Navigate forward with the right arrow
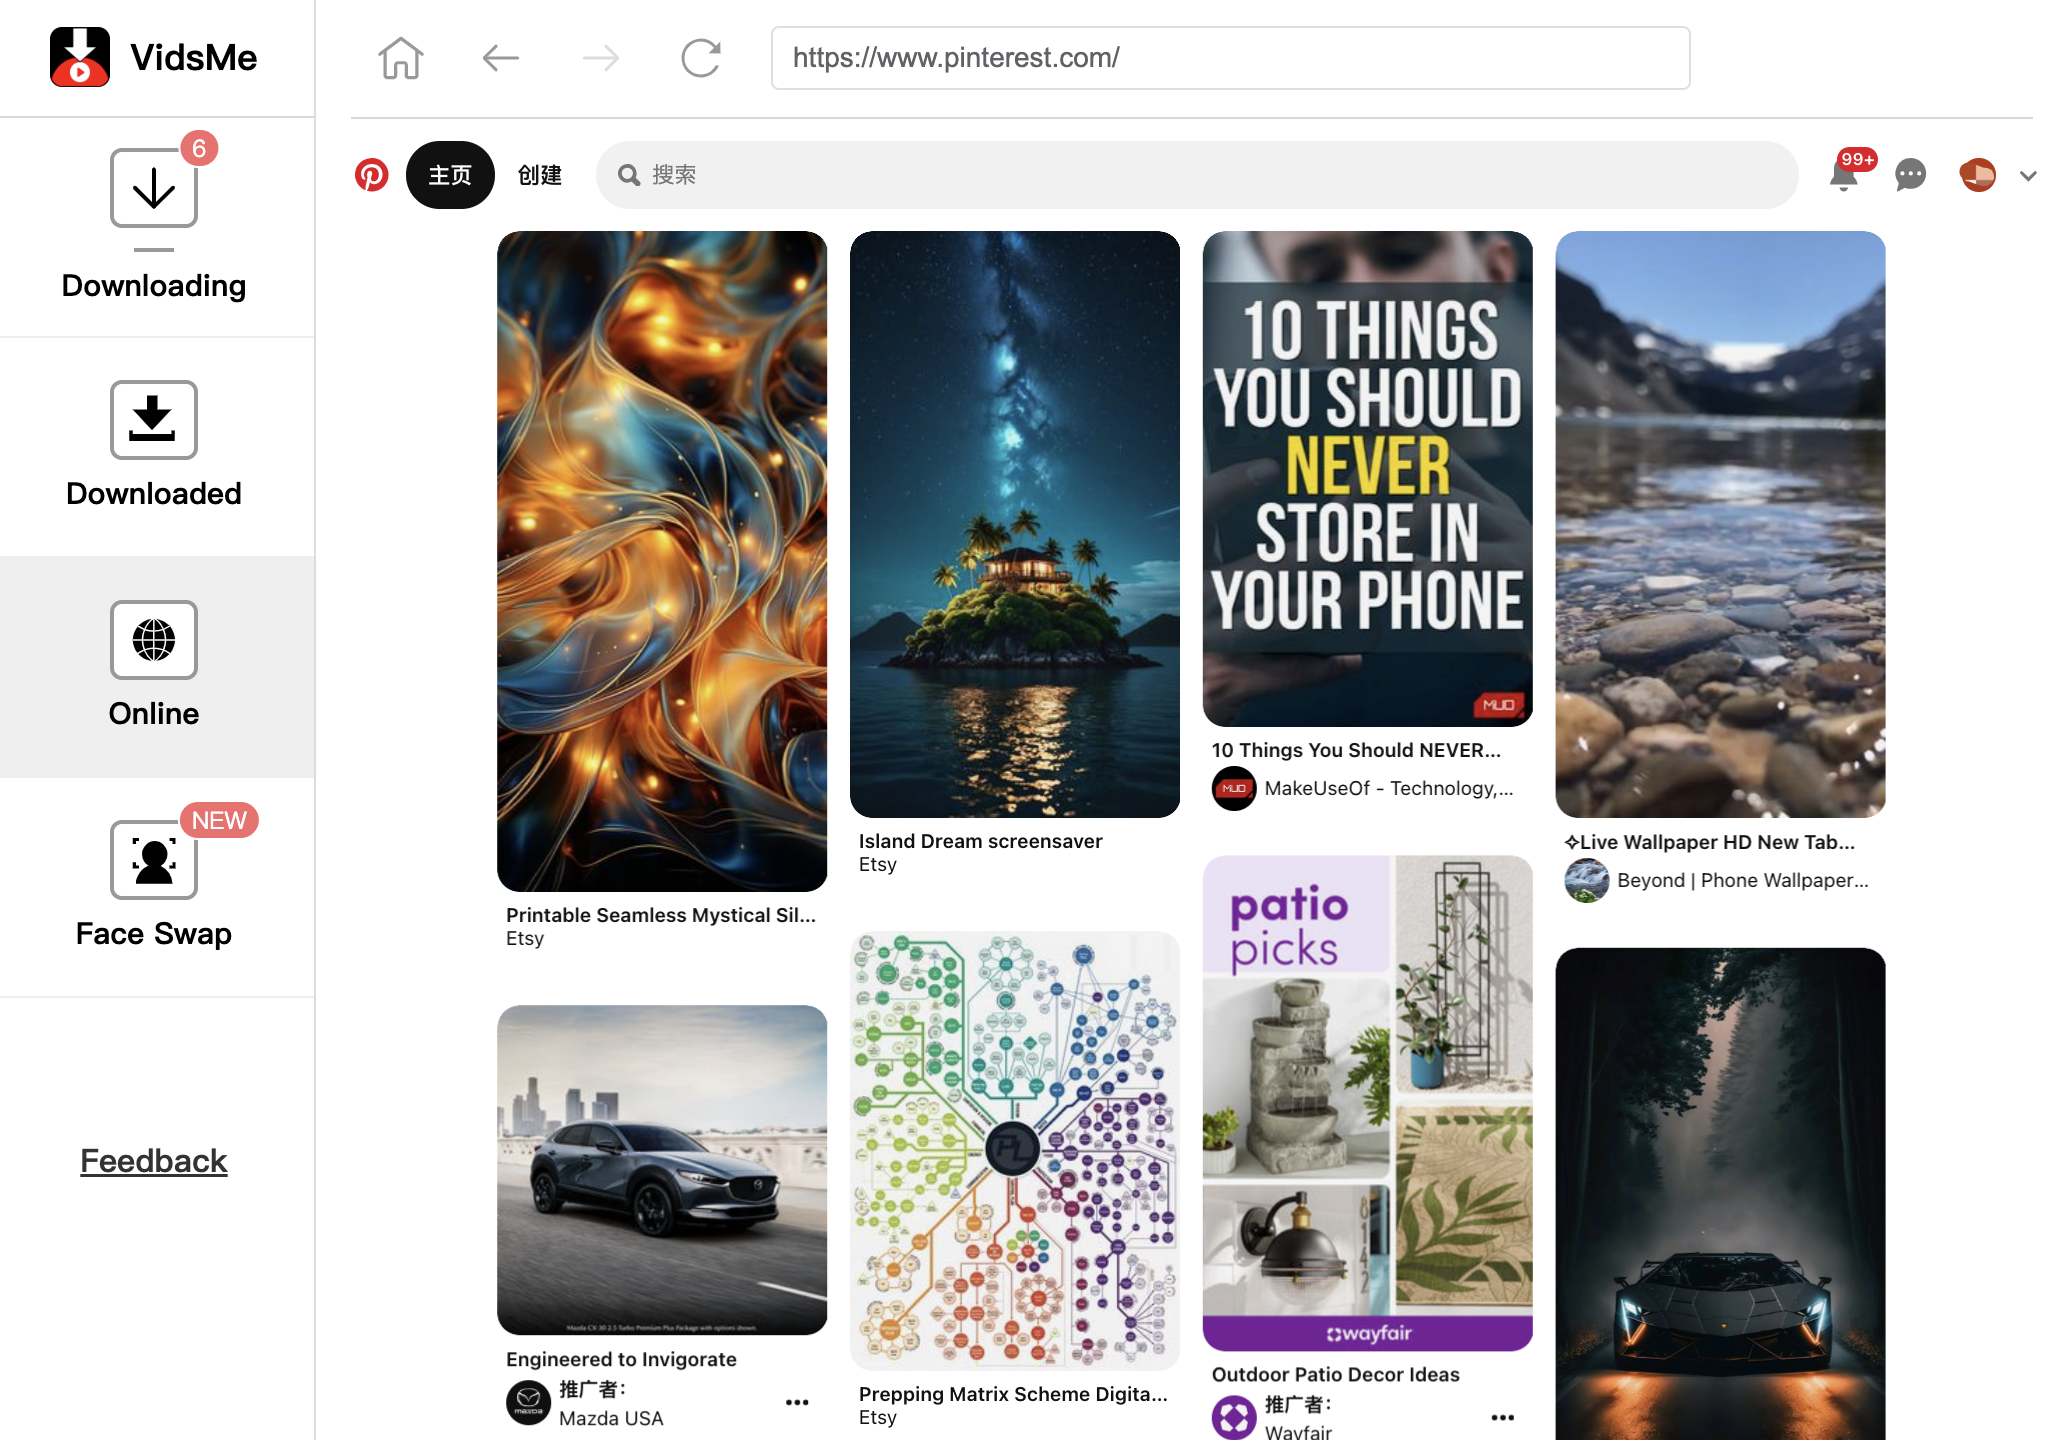 coord(600,58)
